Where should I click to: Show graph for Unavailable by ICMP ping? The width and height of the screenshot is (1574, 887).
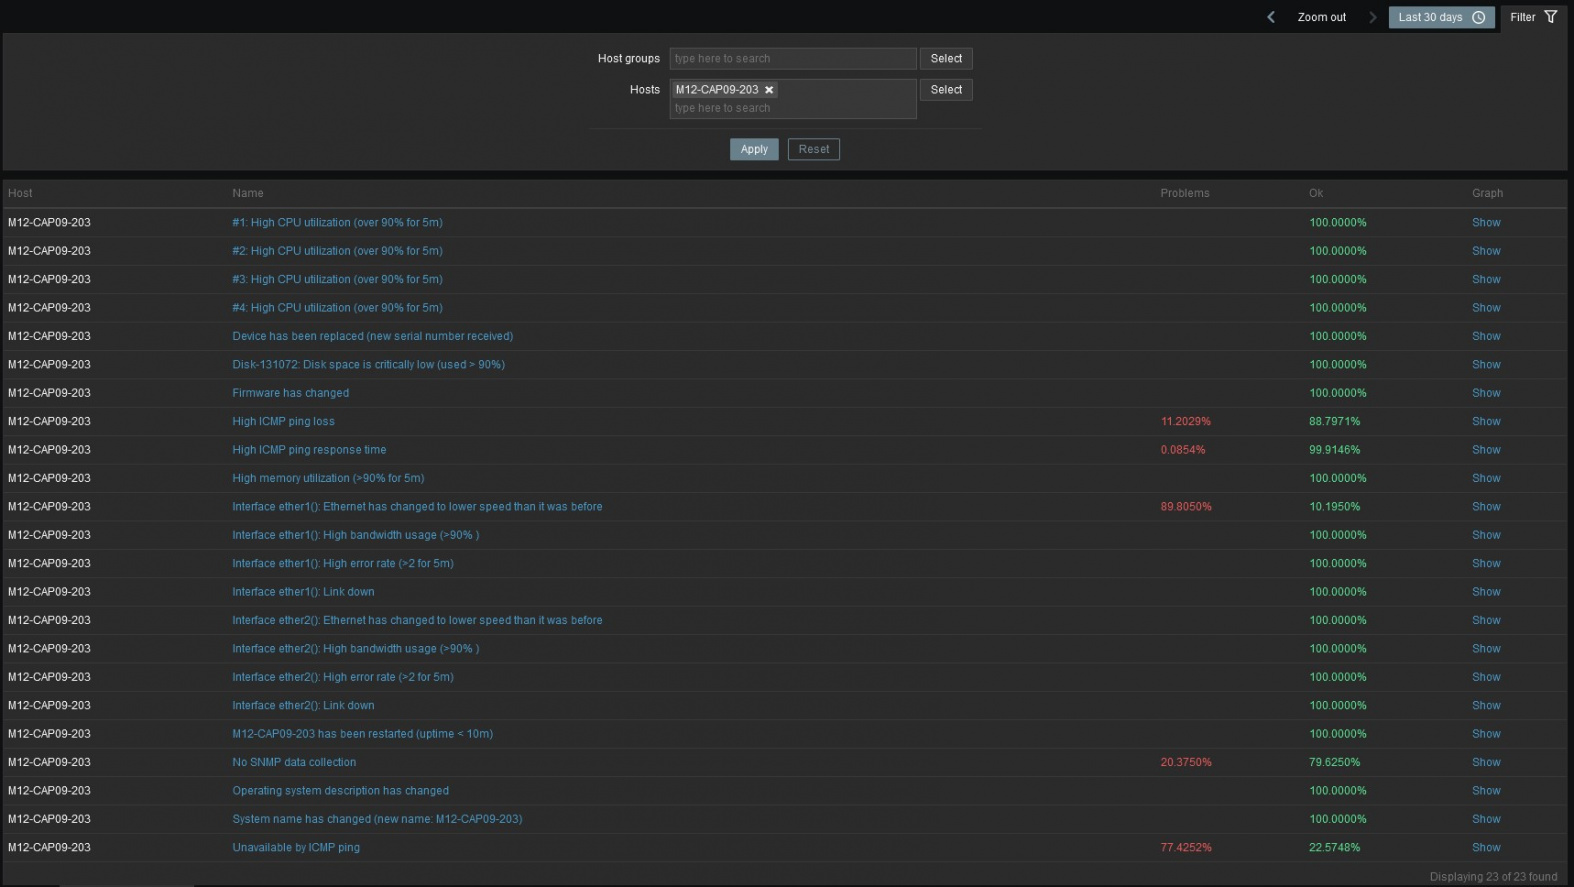(x=1486, y=848)
